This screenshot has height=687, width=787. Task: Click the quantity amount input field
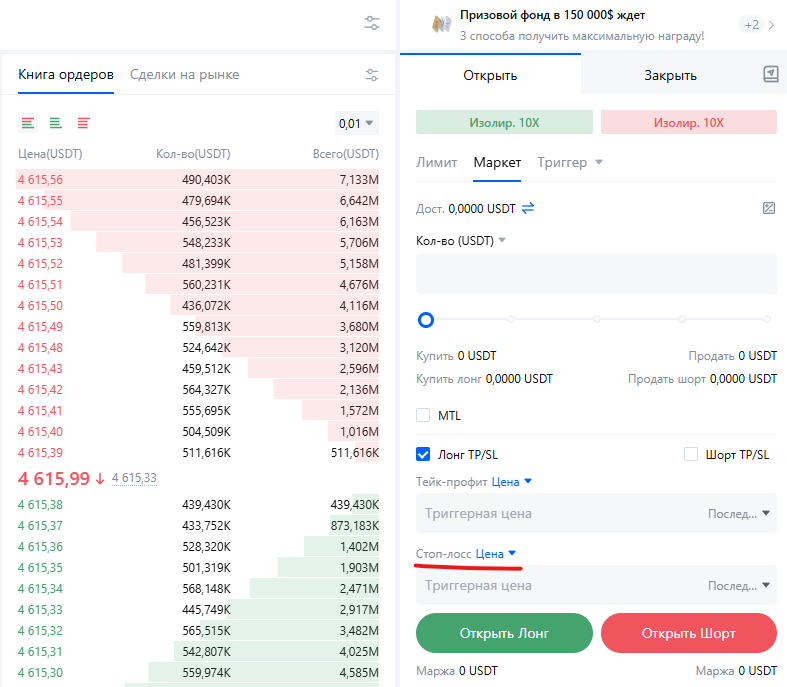click(x=596, y=273)
